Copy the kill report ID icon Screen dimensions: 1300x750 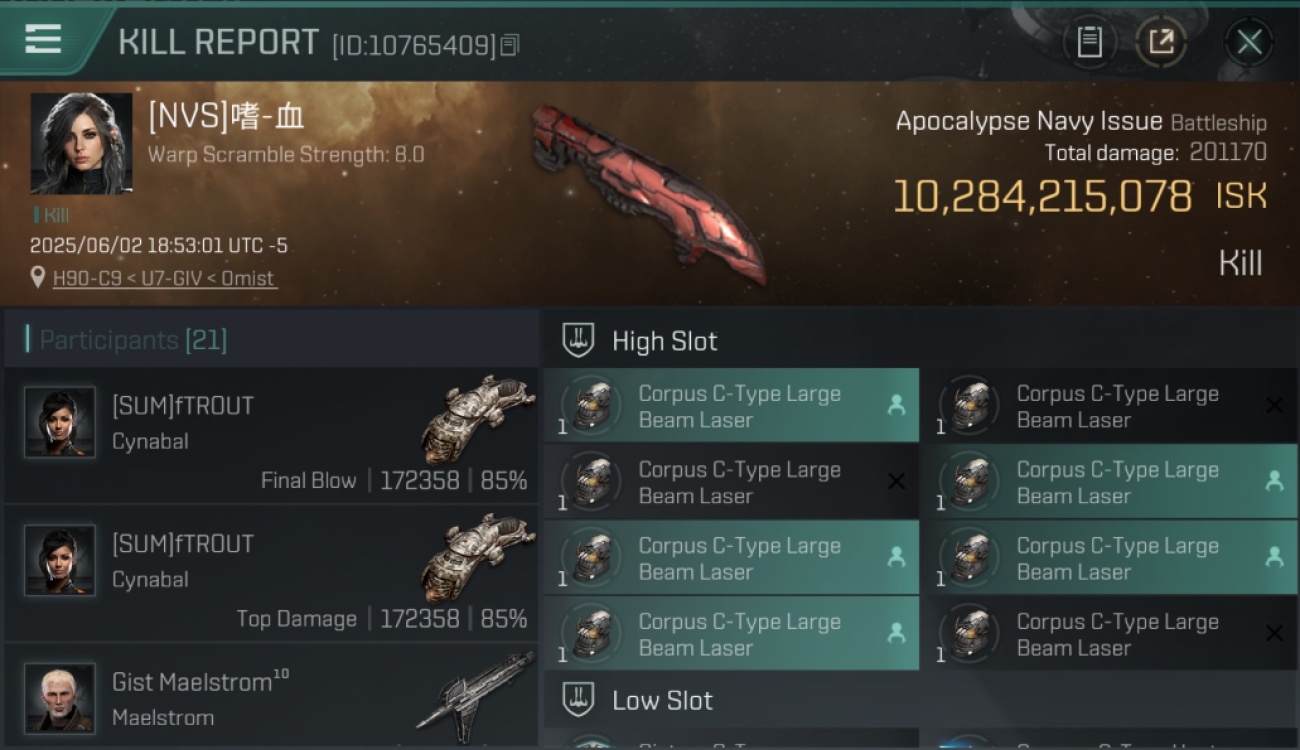(x=509, y=45)
